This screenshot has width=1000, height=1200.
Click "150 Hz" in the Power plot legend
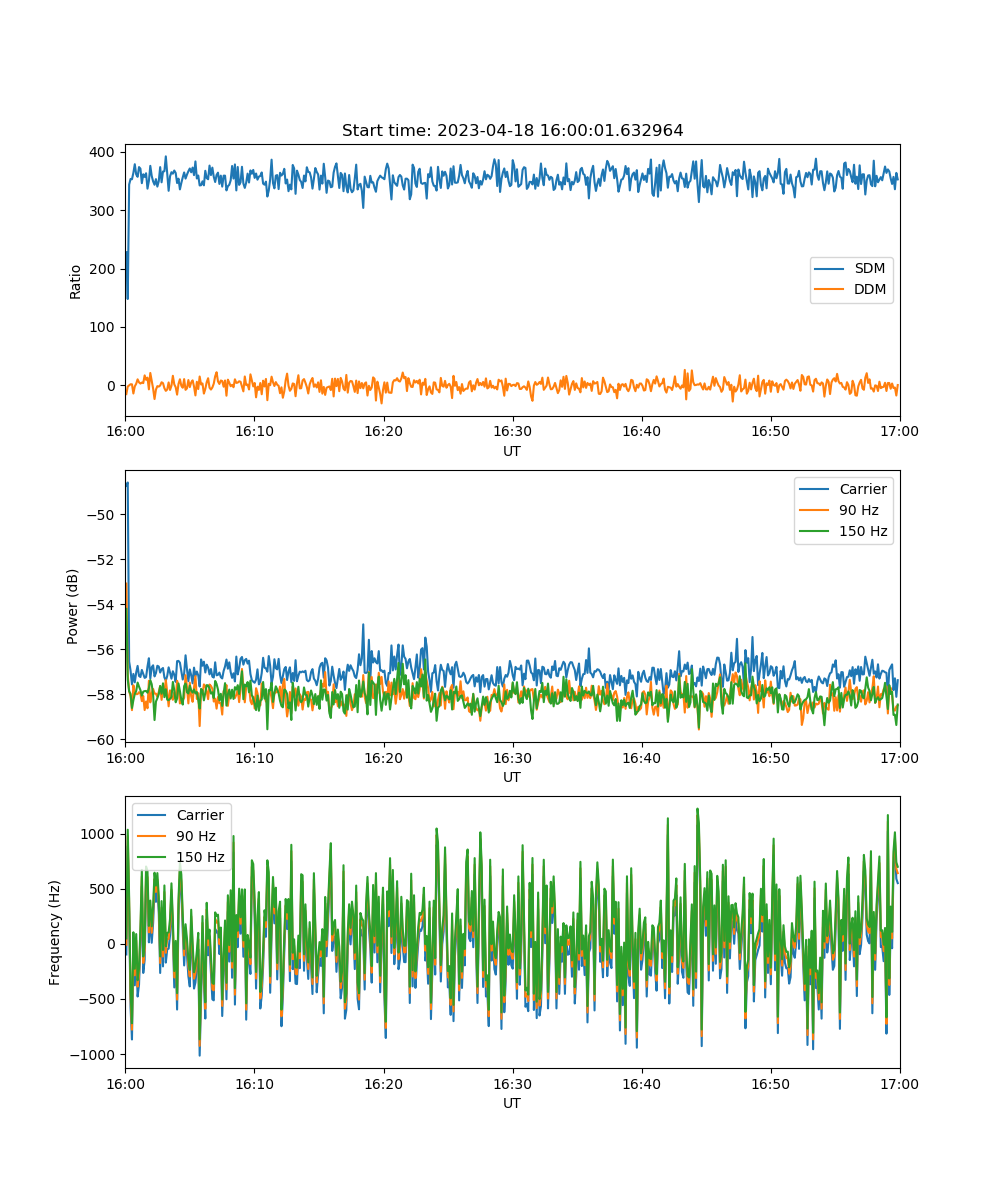tap(863, 531)
